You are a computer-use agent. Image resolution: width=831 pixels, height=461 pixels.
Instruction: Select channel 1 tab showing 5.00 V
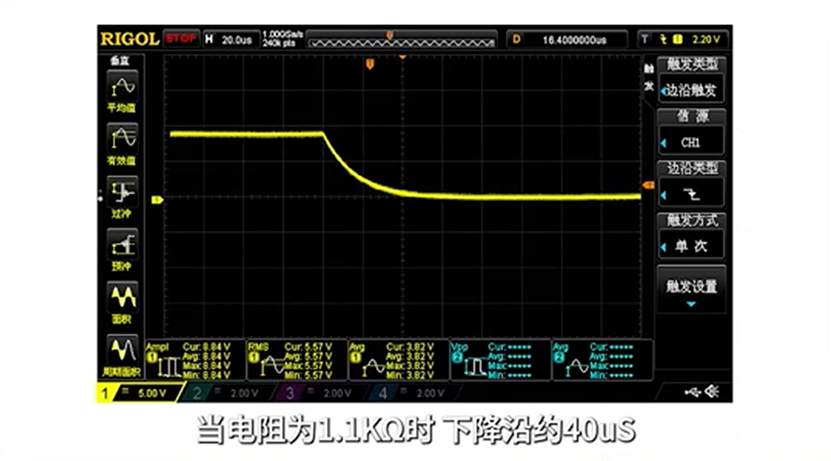140,393
